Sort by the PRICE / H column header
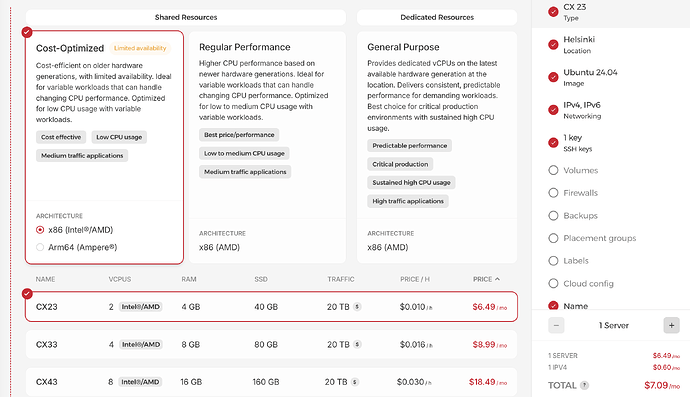Image resolution: width=690 pixels, height=397 pixels. 415,279
